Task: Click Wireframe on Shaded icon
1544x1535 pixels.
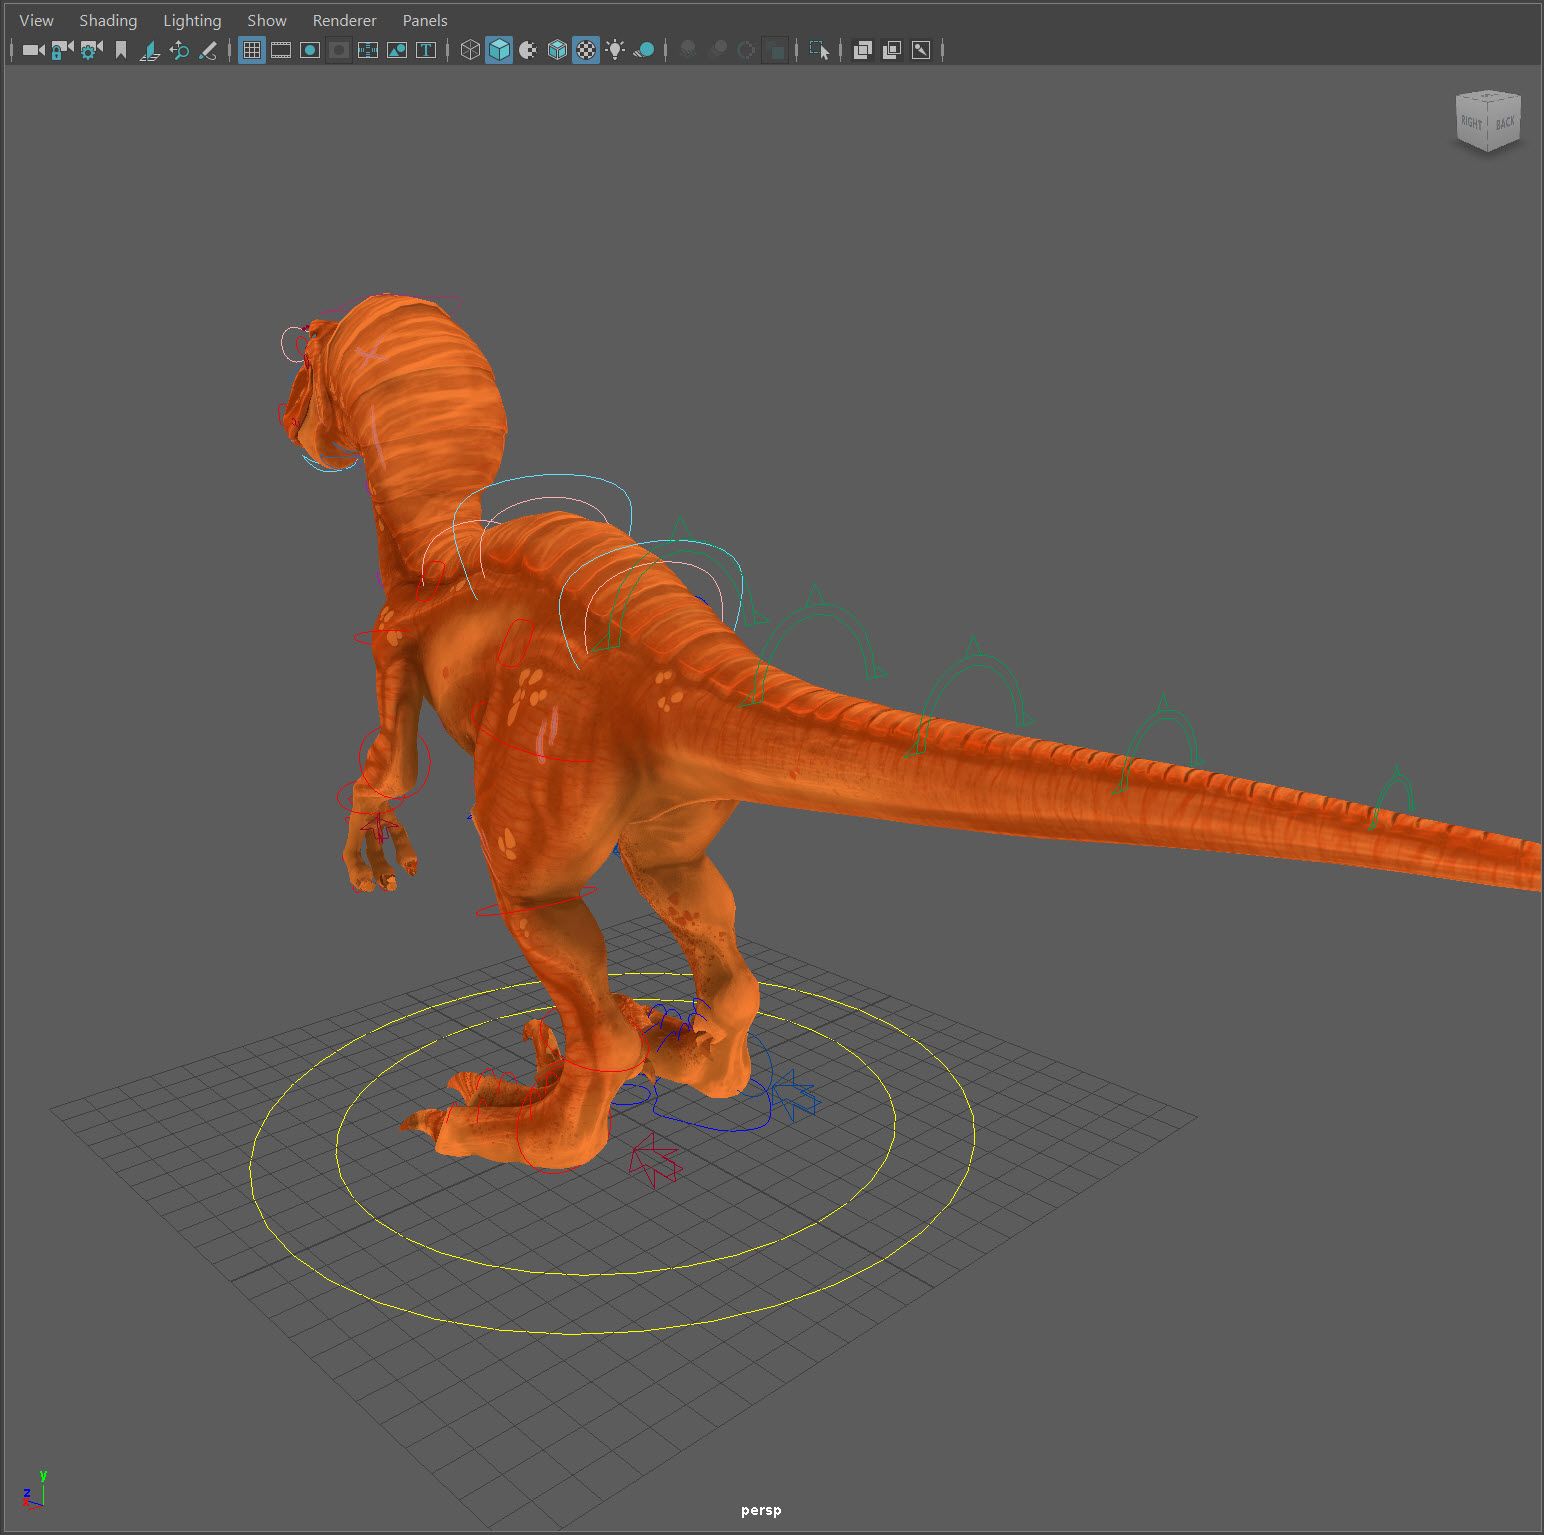Action: click(557, 50)
